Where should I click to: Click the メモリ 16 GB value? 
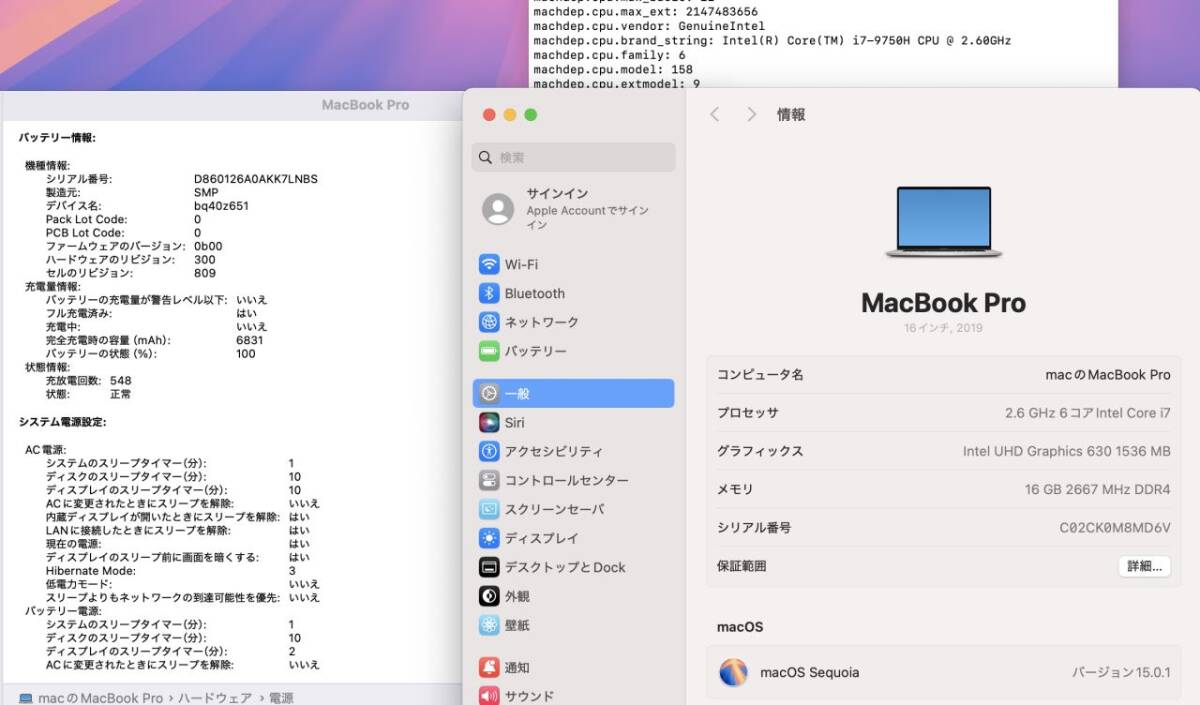pos(1098,489)
